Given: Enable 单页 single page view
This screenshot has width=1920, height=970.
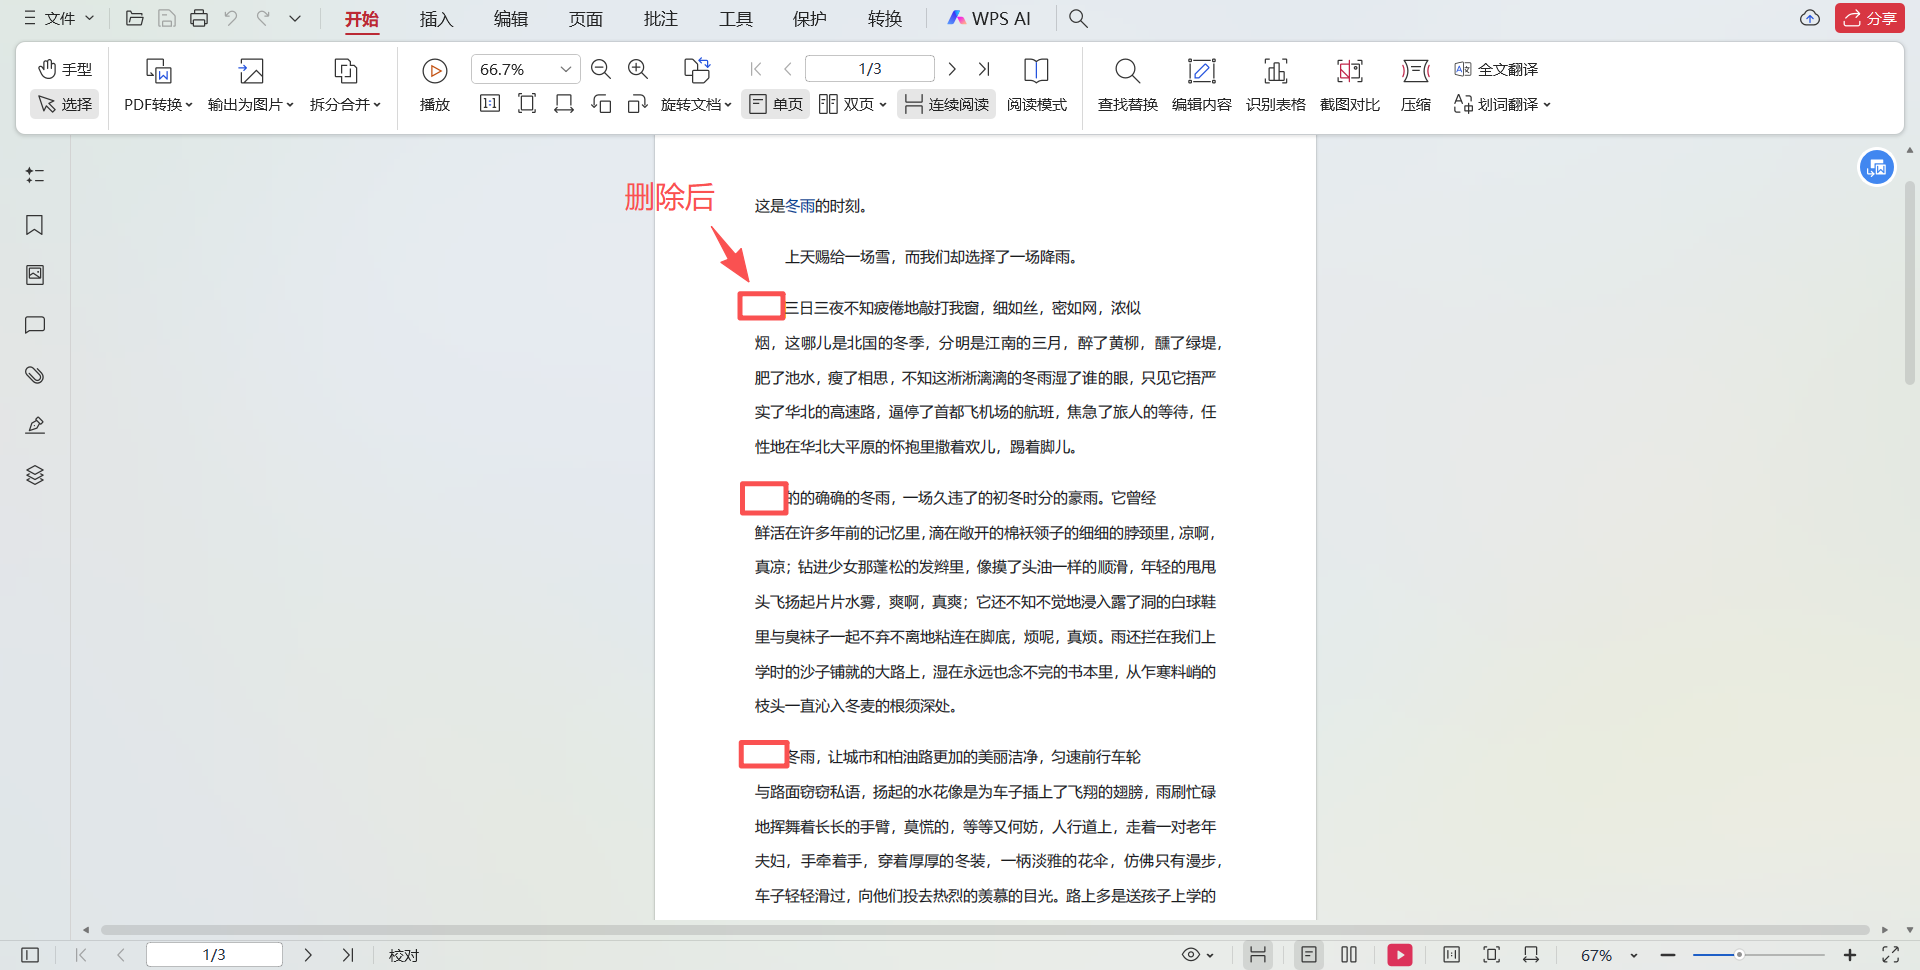Looking at the screenshot, I should pyautogui.click(x=775, y=103).
